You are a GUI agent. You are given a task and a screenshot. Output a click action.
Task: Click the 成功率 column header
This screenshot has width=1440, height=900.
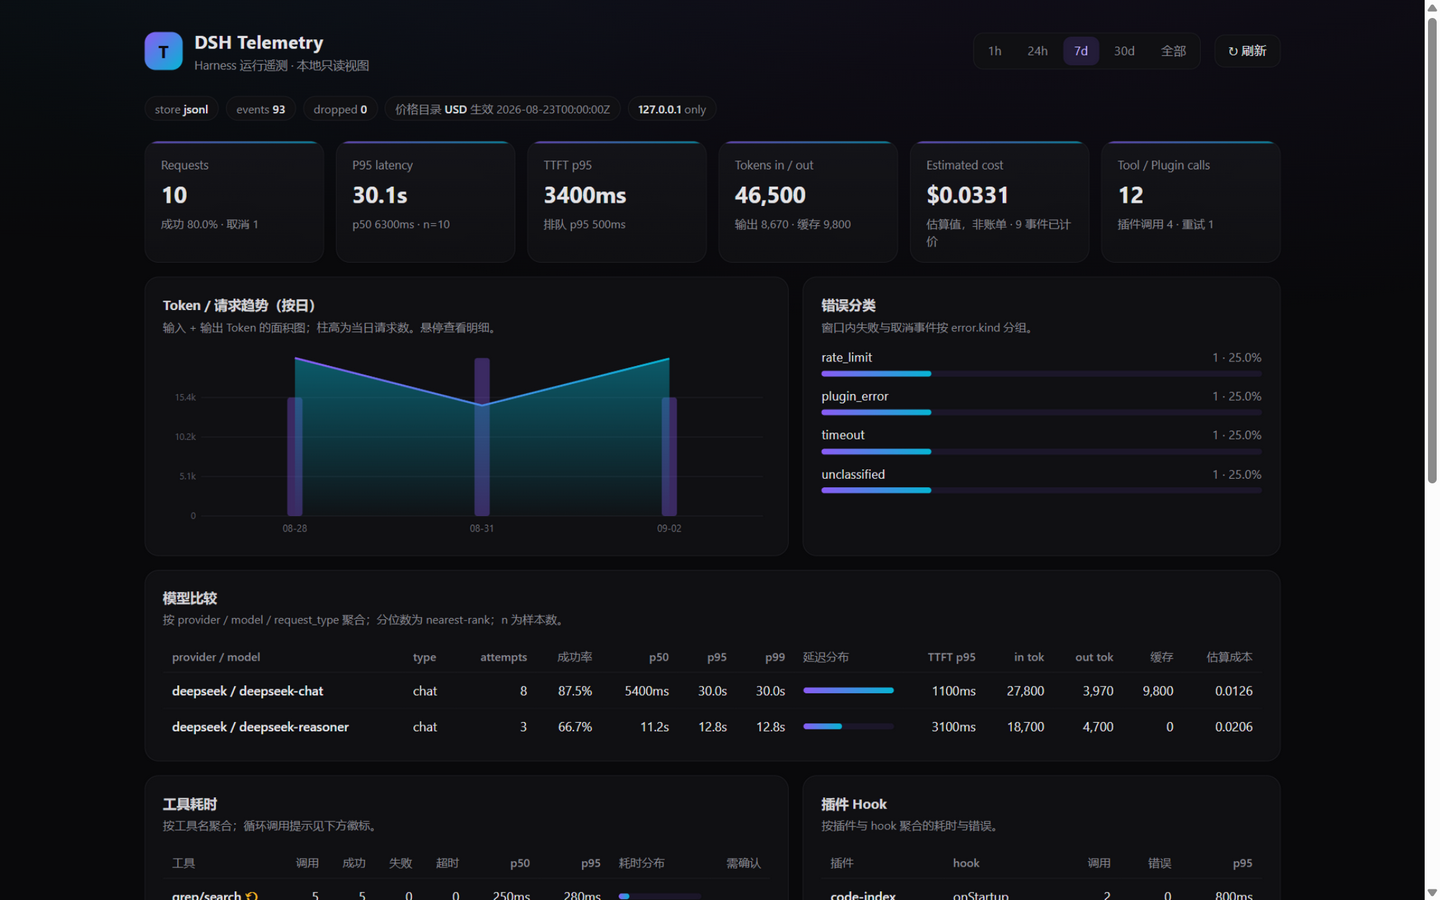575,657
